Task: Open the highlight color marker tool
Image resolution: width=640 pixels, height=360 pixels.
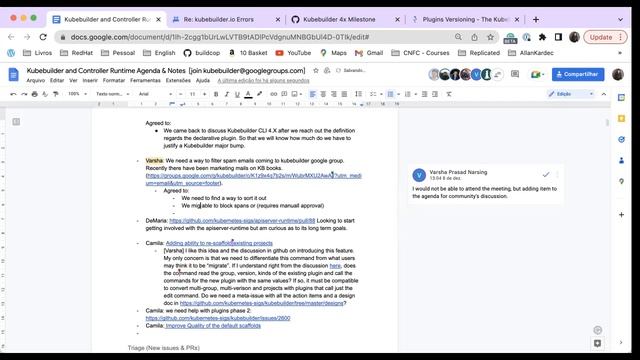Action: tap(259, 94)
